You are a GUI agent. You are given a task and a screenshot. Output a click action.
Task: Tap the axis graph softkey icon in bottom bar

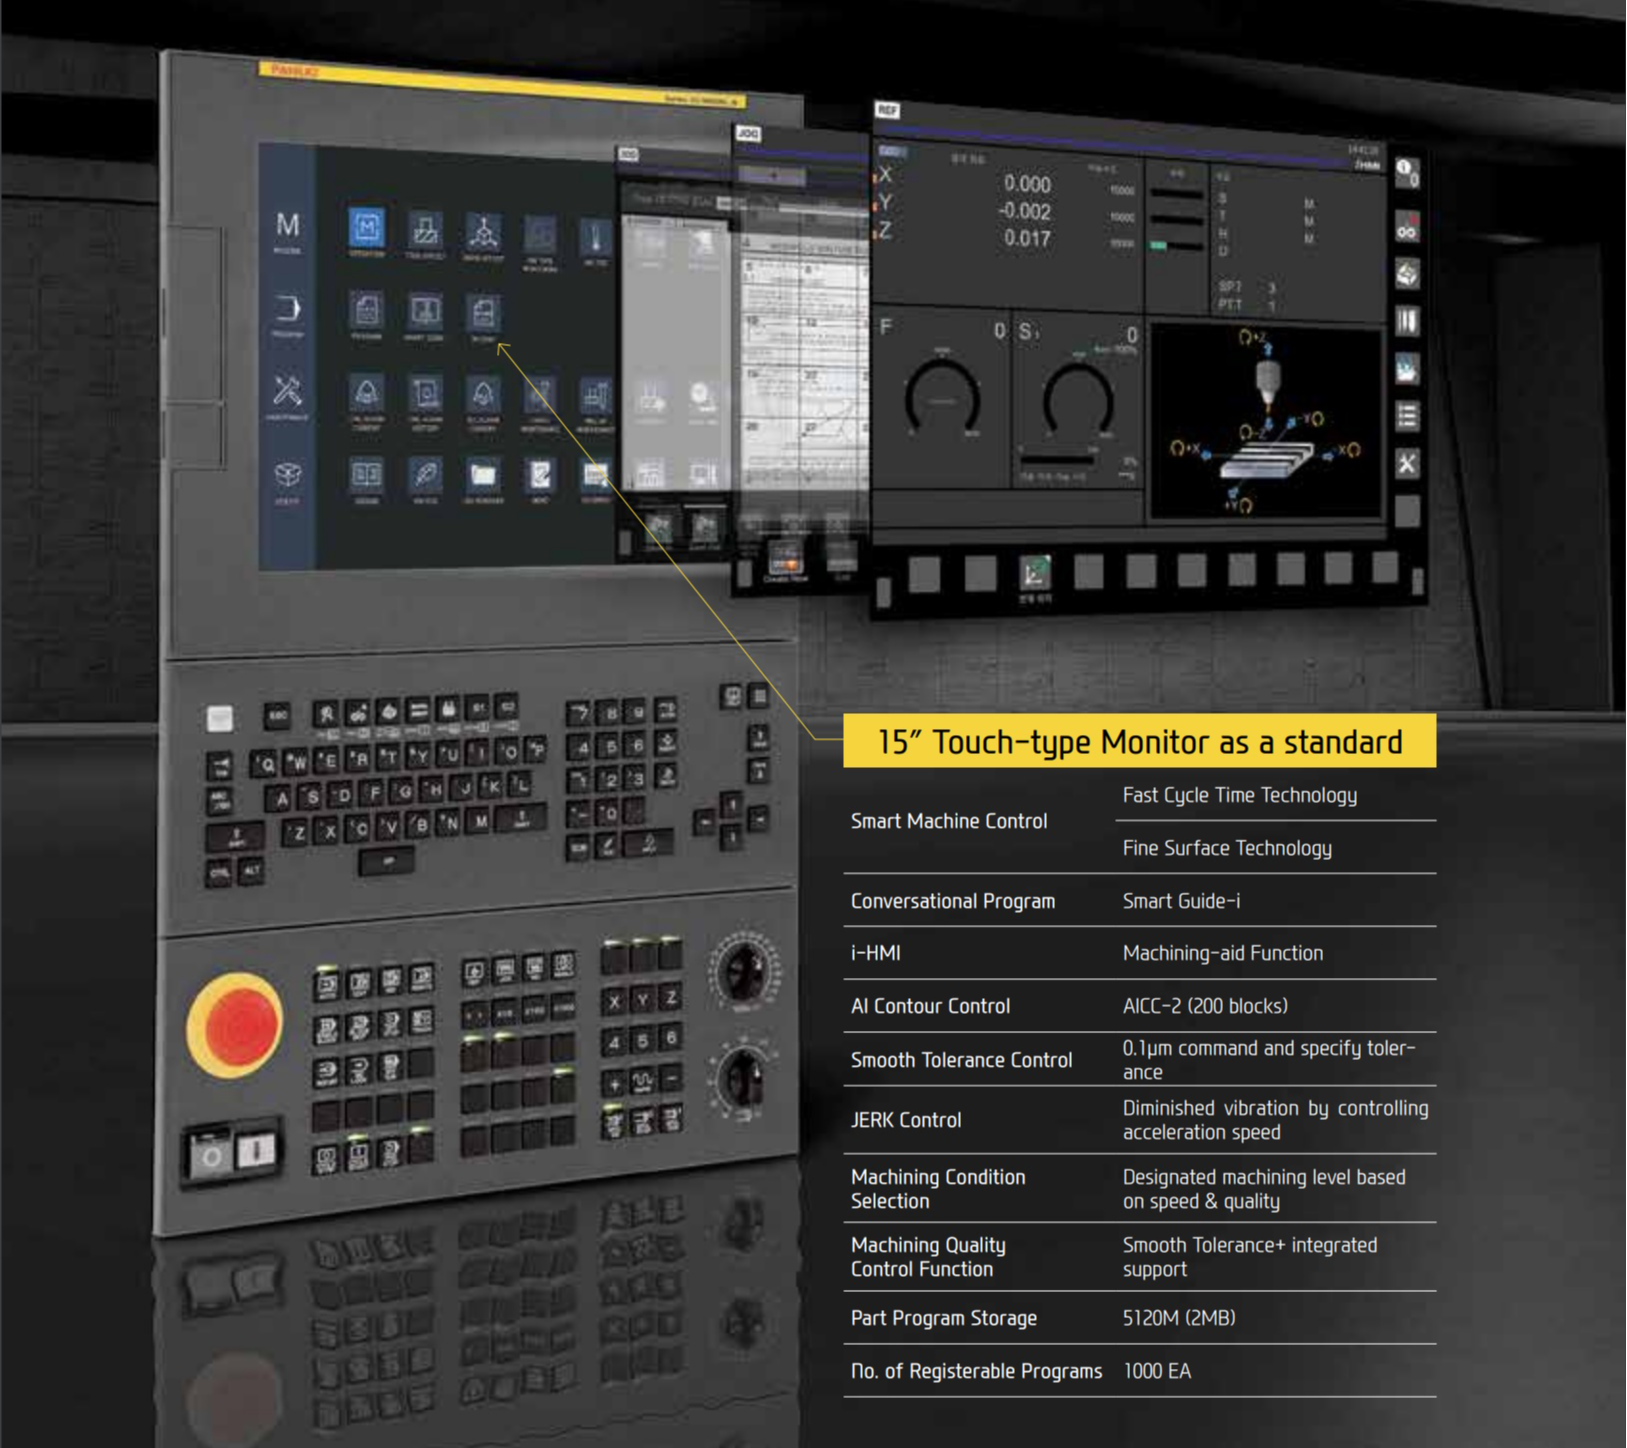[1034, 573]
